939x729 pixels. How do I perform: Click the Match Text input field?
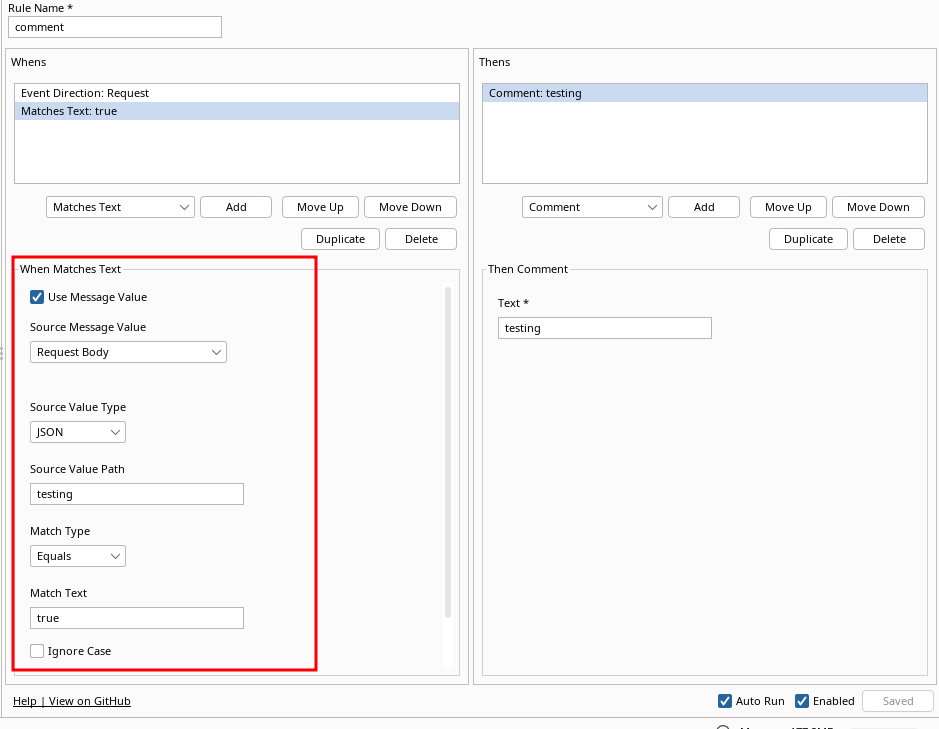pos(136,617)
